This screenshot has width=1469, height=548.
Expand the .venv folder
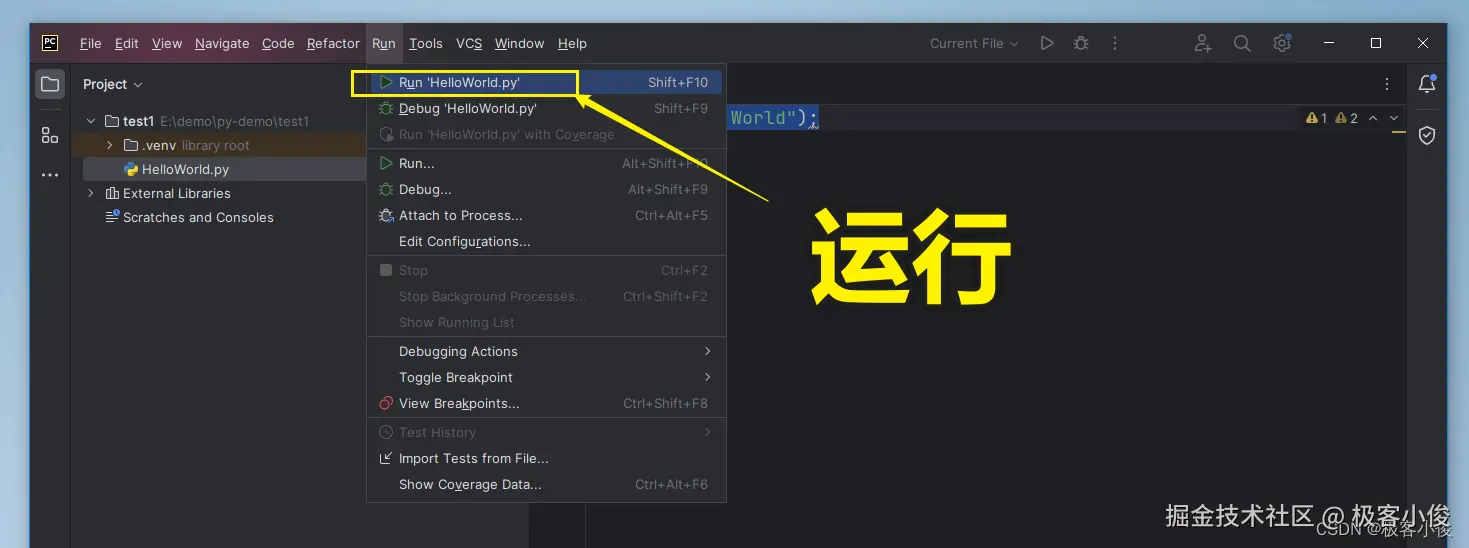click(x=110, y=145)
